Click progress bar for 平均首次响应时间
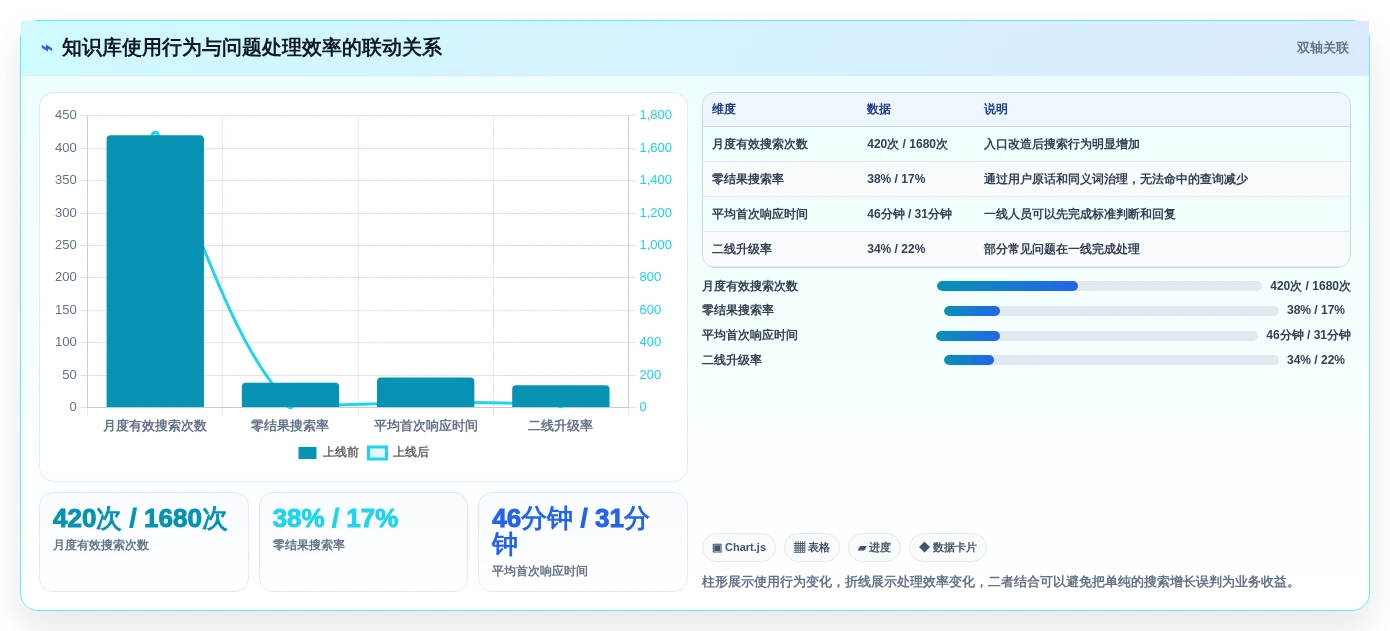This screenshot has width=1390, height=631. pyautogui.click(x=1097, y=336)
